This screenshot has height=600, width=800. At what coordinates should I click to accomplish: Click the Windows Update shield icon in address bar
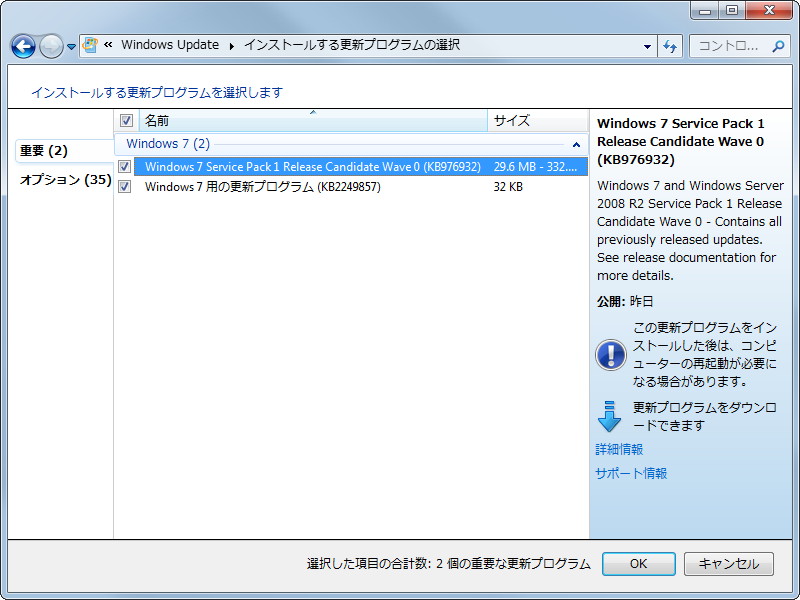click(x=89, y=45)
